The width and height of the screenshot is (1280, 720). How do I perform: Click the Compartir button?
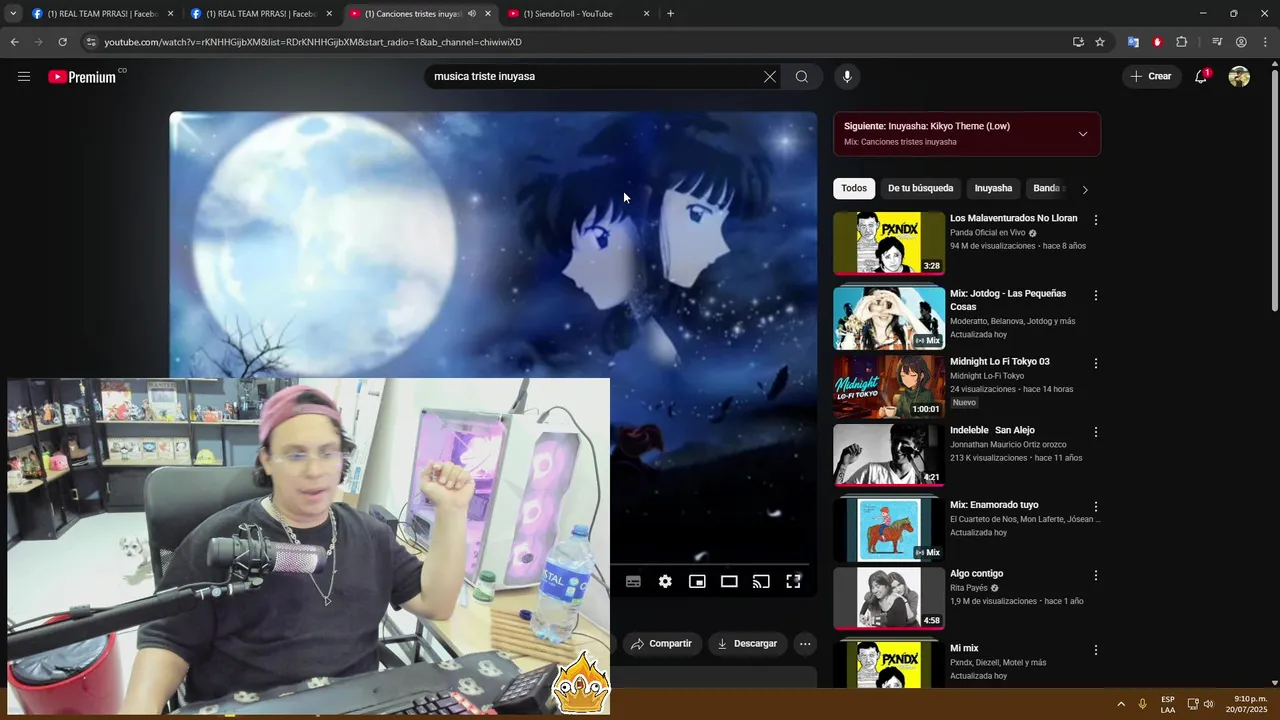click(x=661, y=644)
